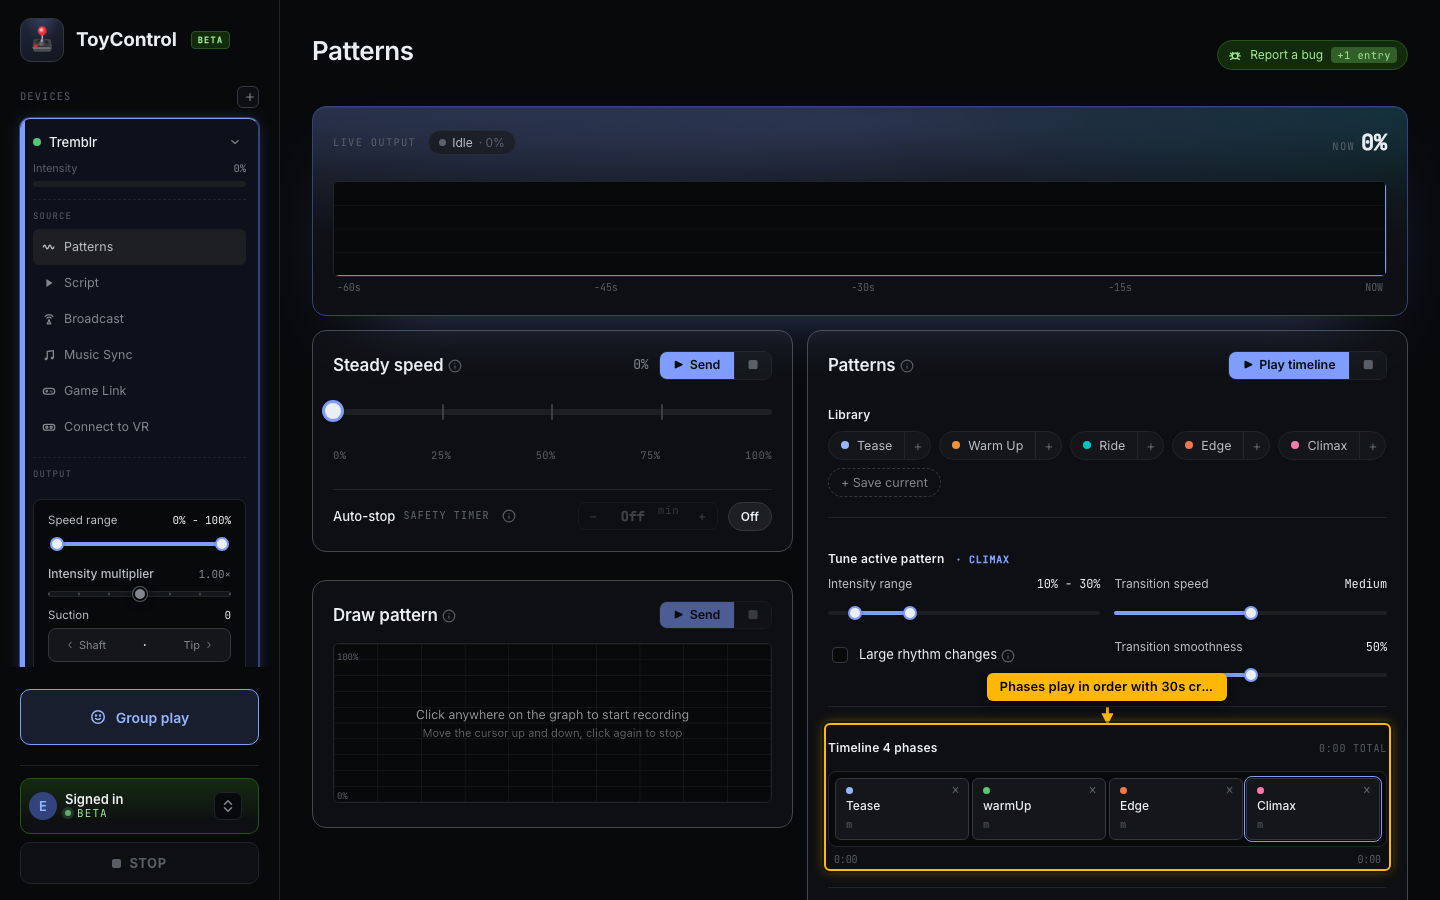Add Warm Up to timeline

click(x=1048, y=446)
